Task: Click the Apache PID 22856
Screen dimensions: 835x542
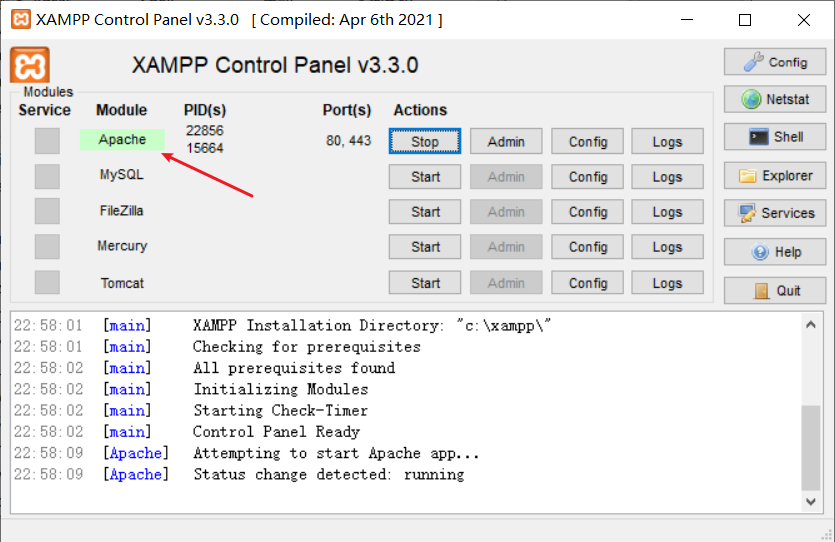Action: click(x=204, y=130)
